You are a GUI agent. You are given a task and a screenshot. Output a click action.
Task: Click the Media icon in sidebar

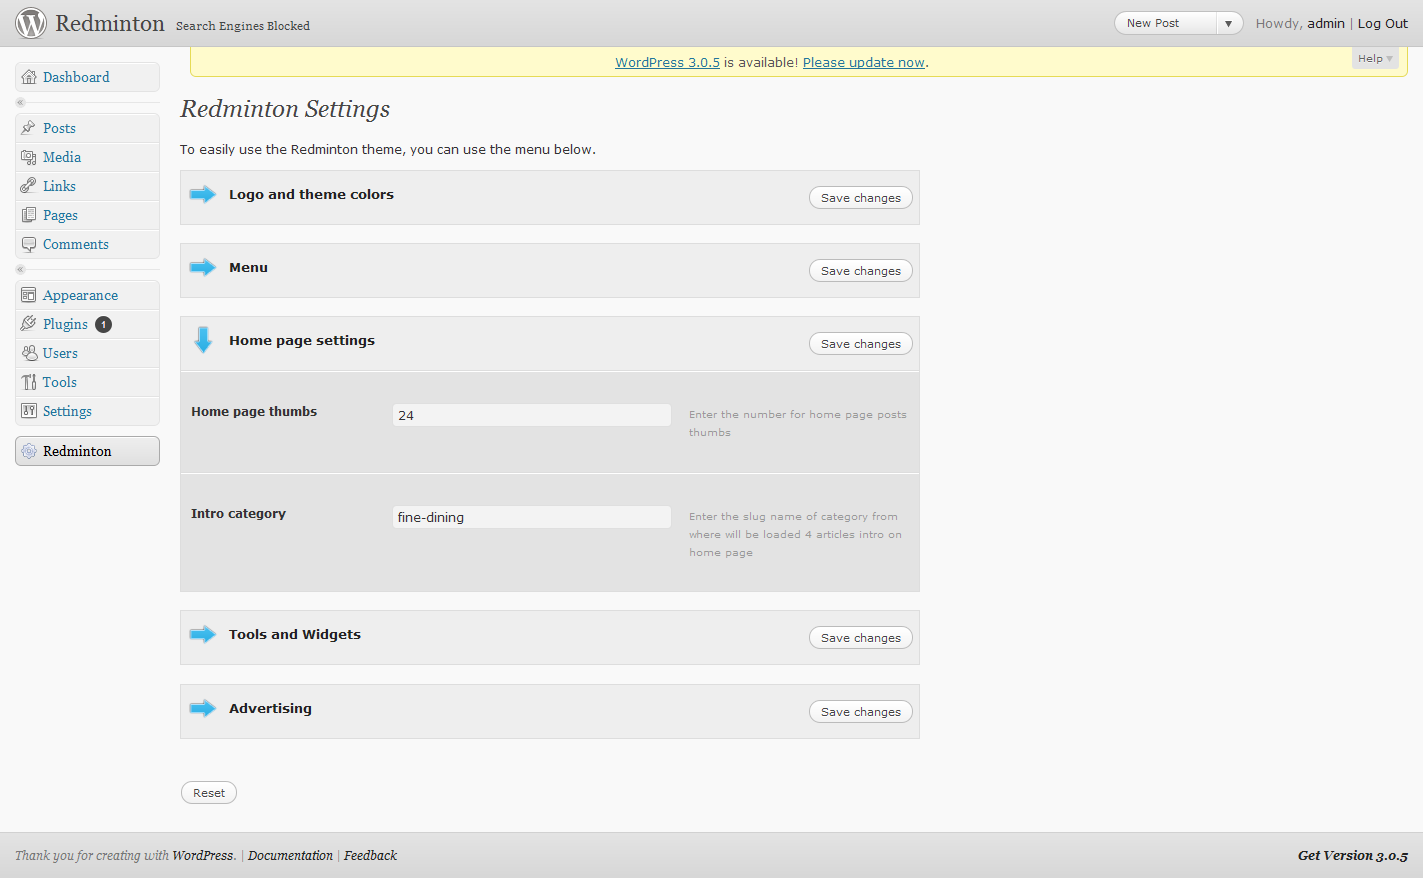coord(29,157)
